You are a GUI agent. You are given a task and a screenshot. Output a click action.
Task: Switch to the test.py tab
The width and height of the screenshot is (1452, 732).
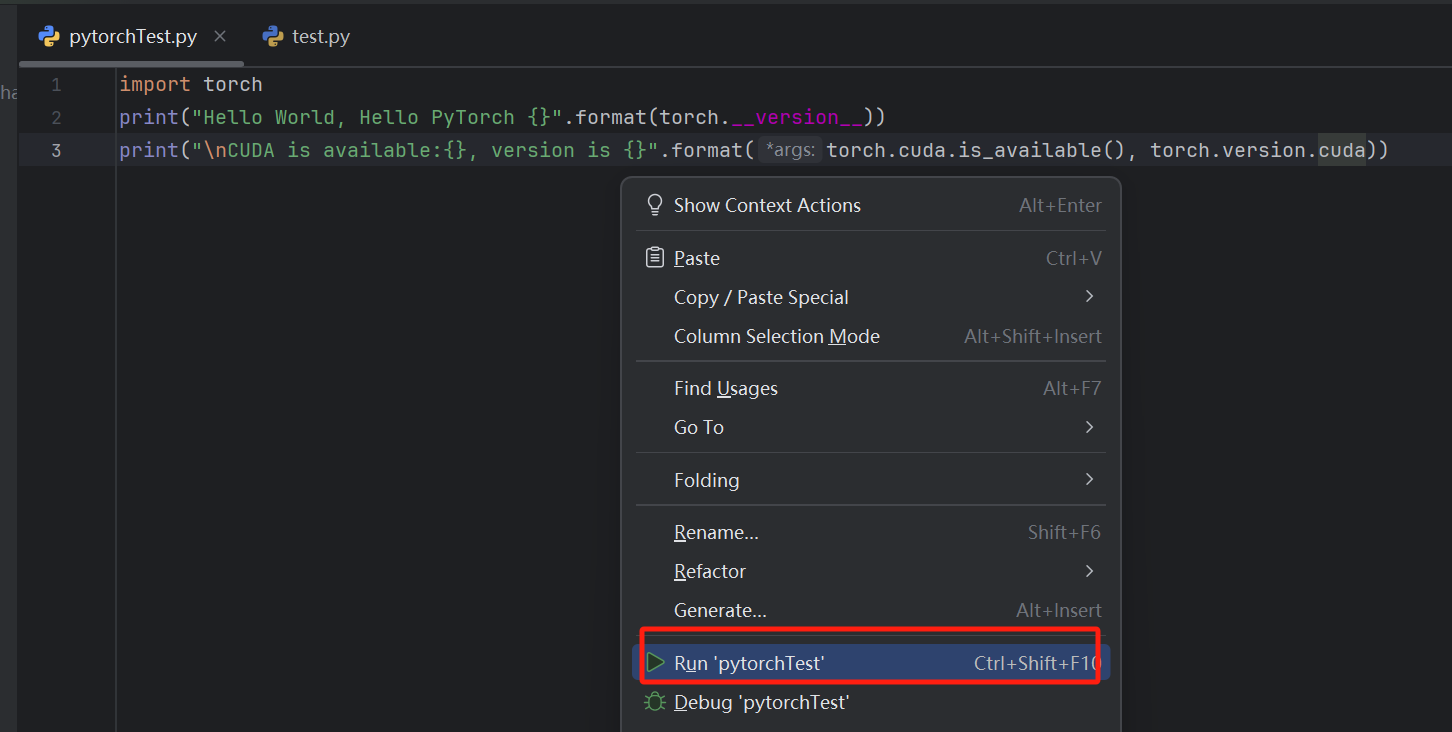tap(320, 37)
